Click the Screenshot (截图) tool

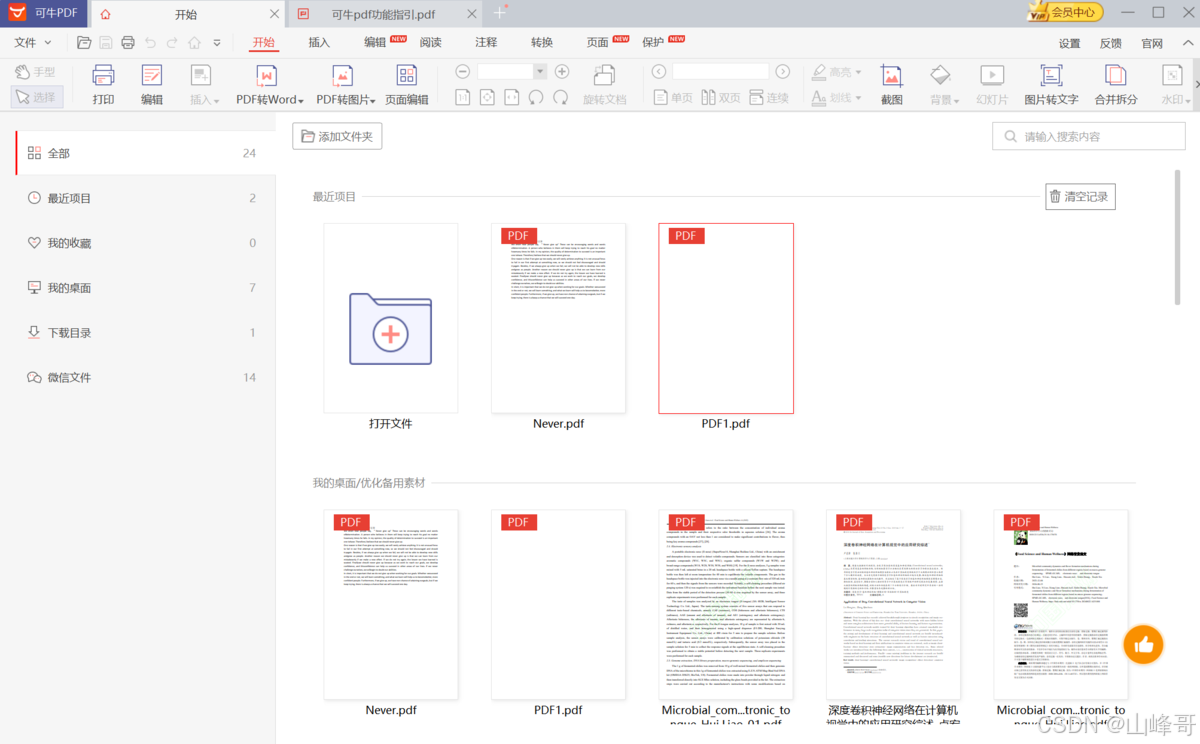(x=891, y=85)
